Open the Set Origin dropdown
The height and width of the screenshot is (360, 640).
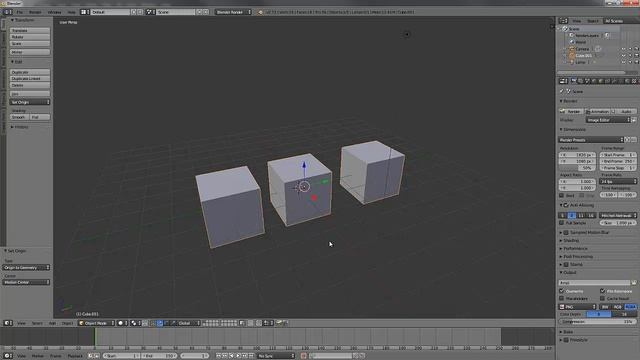click(30, 102)
